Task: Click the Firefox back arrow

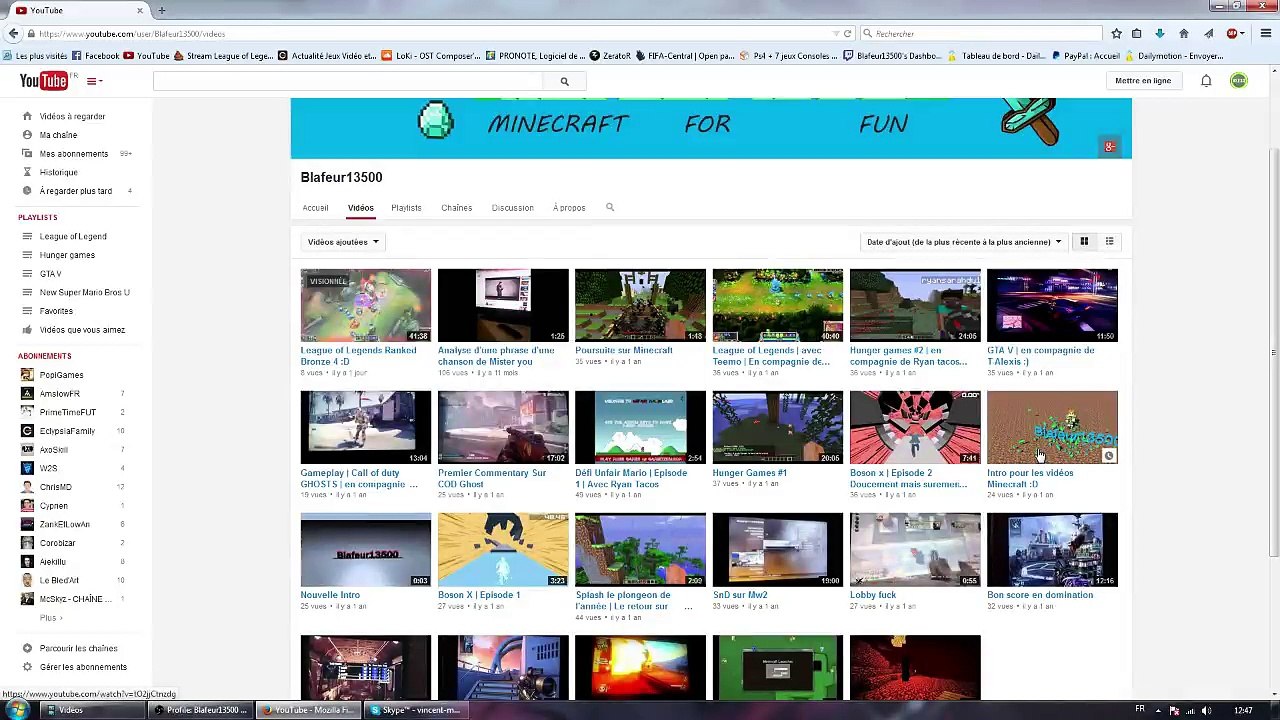Action: pyautogui.click(x=13, y=34)
